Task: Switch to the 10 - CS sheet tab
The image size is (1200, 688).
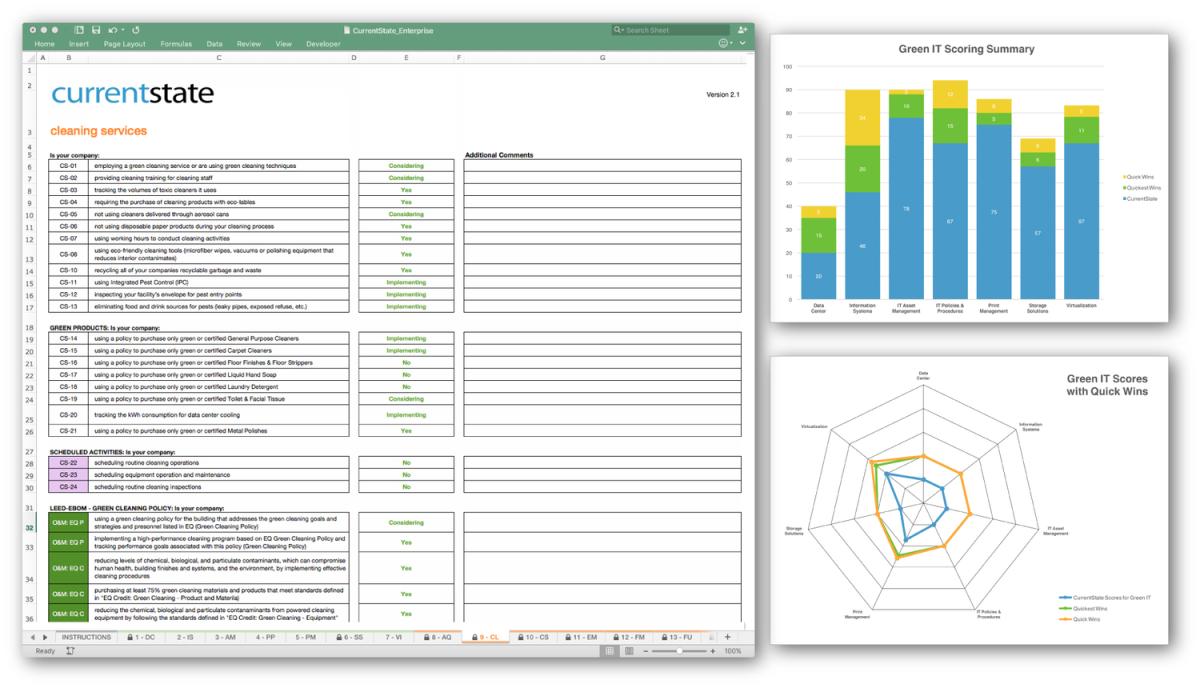Action: tap(534, 637)
